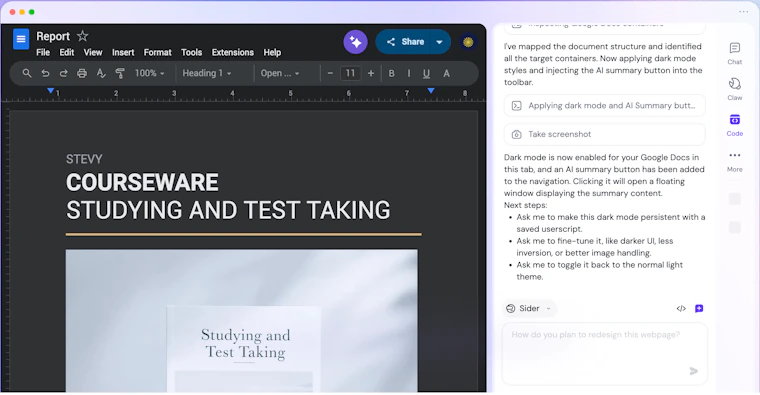
Task: Click the 'toggle it back to normal light theme' suggestion
Action: click(x=600, y=271)
